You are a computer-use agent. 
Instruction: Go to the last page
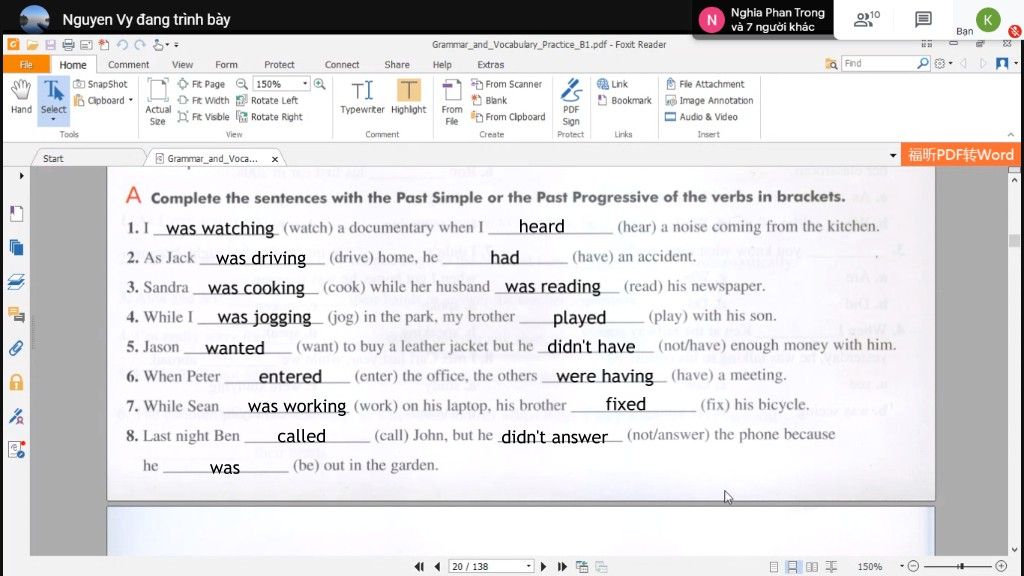(562, 566)
